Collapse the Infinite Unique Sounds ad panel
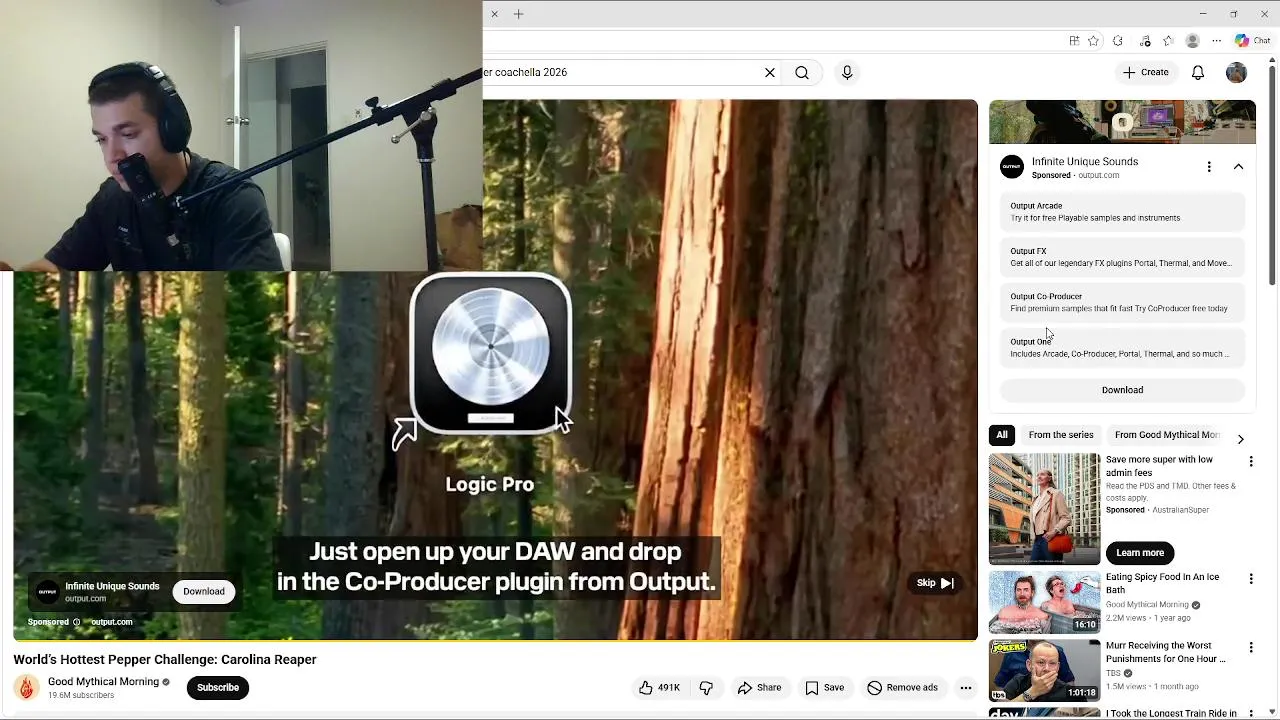This screenshot has width=1280, height=720. coord(1238,167)
